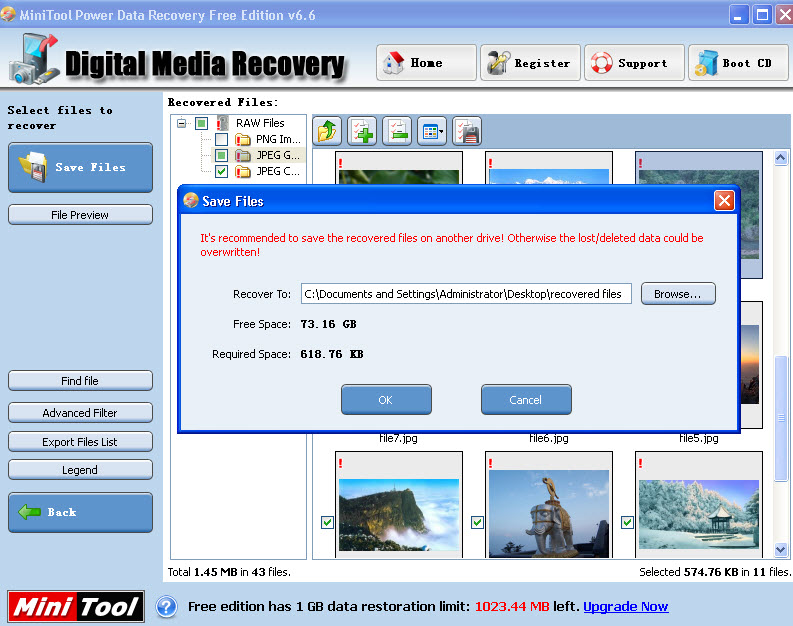Click the Legend button

coord(80,470)
